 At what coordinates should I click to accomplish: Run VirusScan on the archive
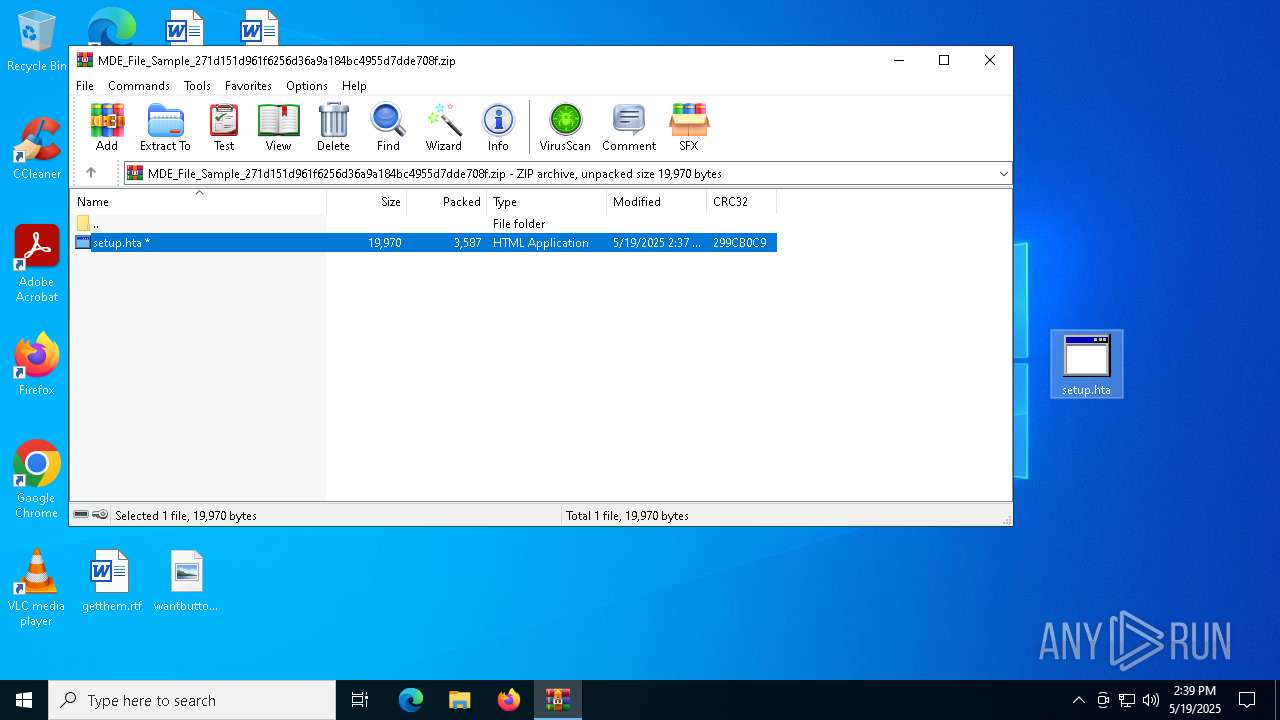point(565,127)
